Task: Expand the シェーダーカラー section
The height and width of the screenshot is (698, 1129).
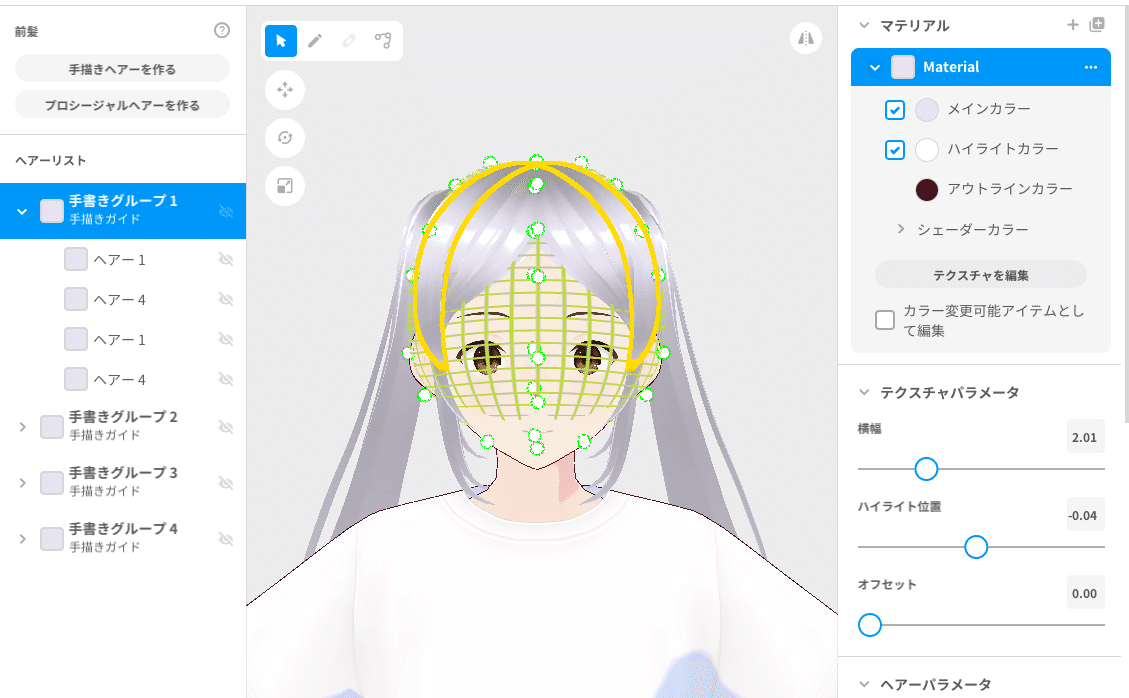Action: [x=901, y=229]
